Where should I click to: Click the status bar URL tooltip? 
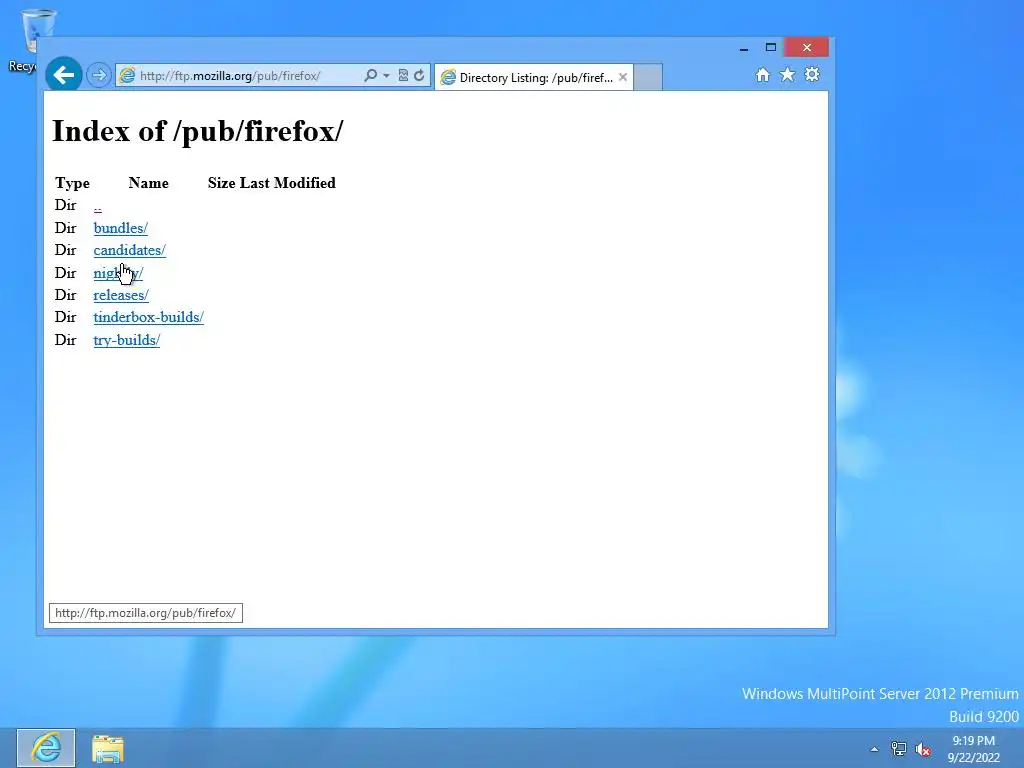click(x=146, y=613)
